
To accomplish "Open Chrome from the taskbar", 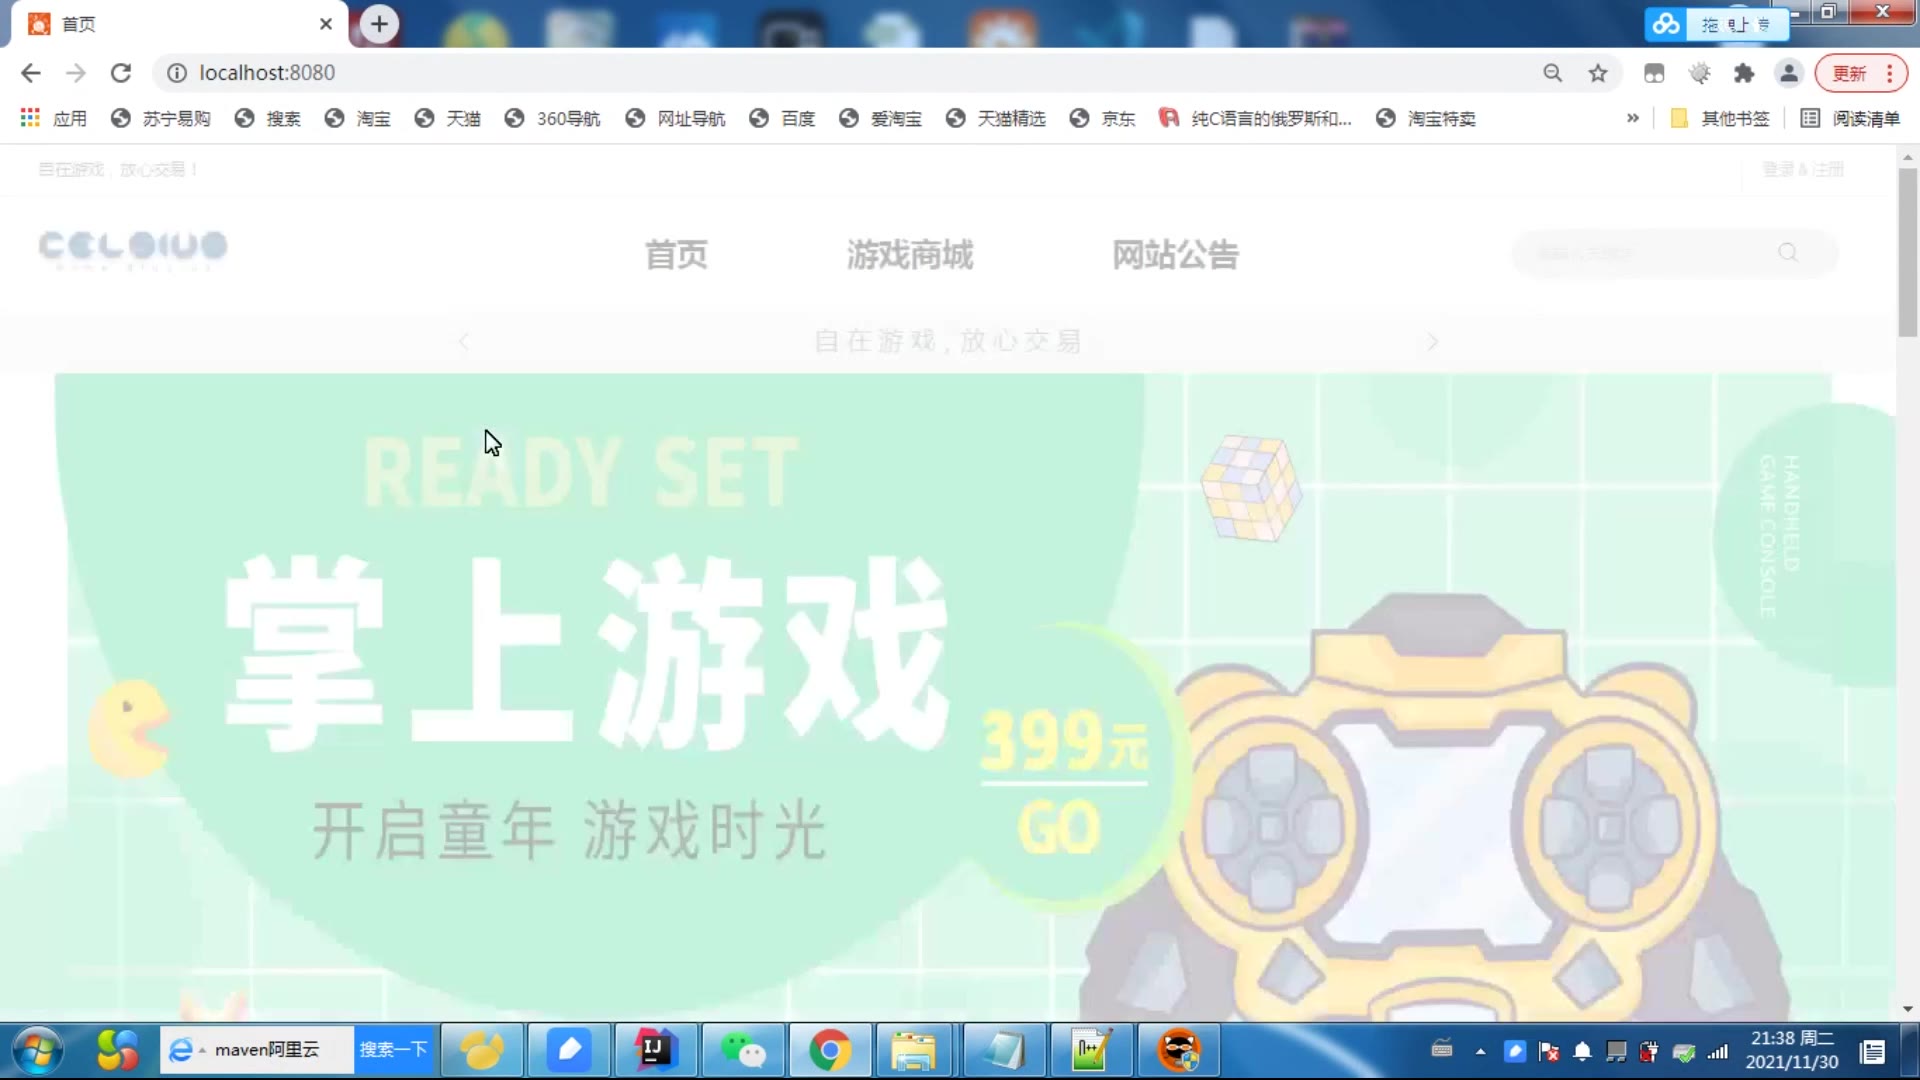I will pos(830,1050).
